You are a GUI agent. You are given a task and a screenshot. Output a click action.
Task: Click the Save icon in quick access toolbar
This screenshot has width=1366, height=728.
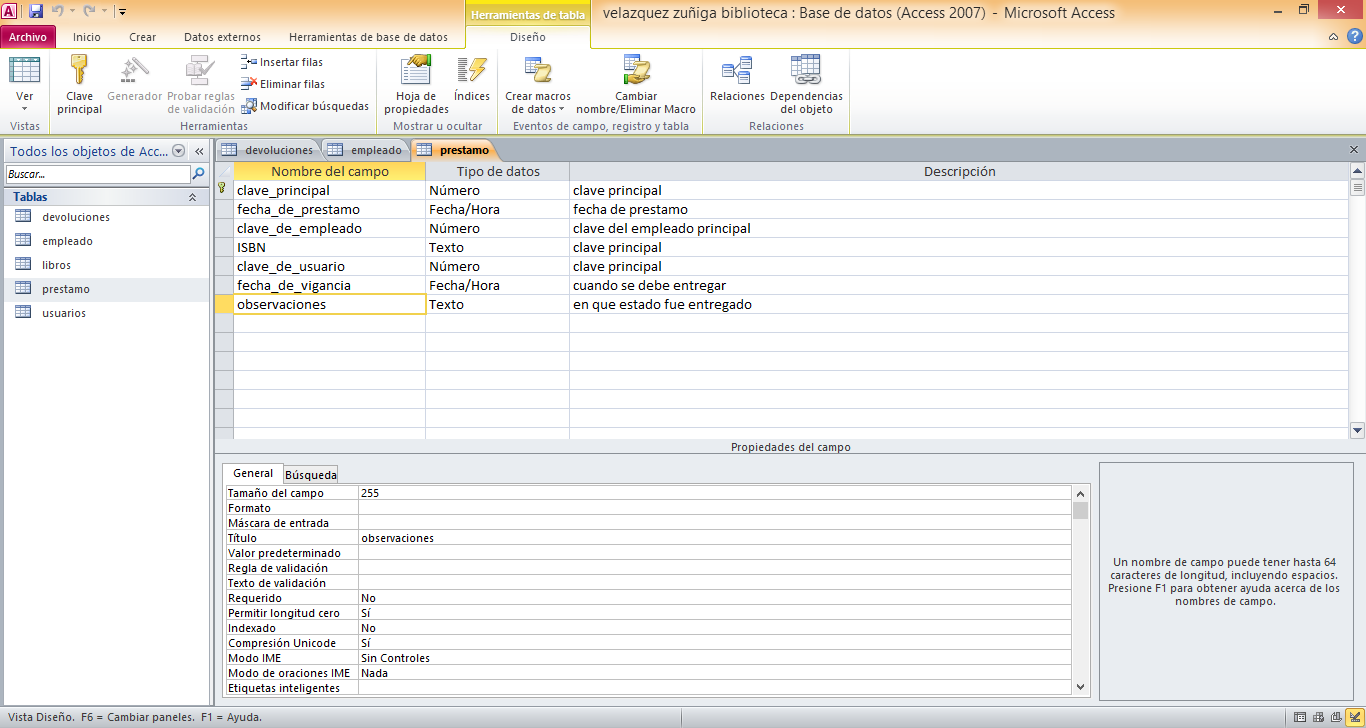pos(36,12)
